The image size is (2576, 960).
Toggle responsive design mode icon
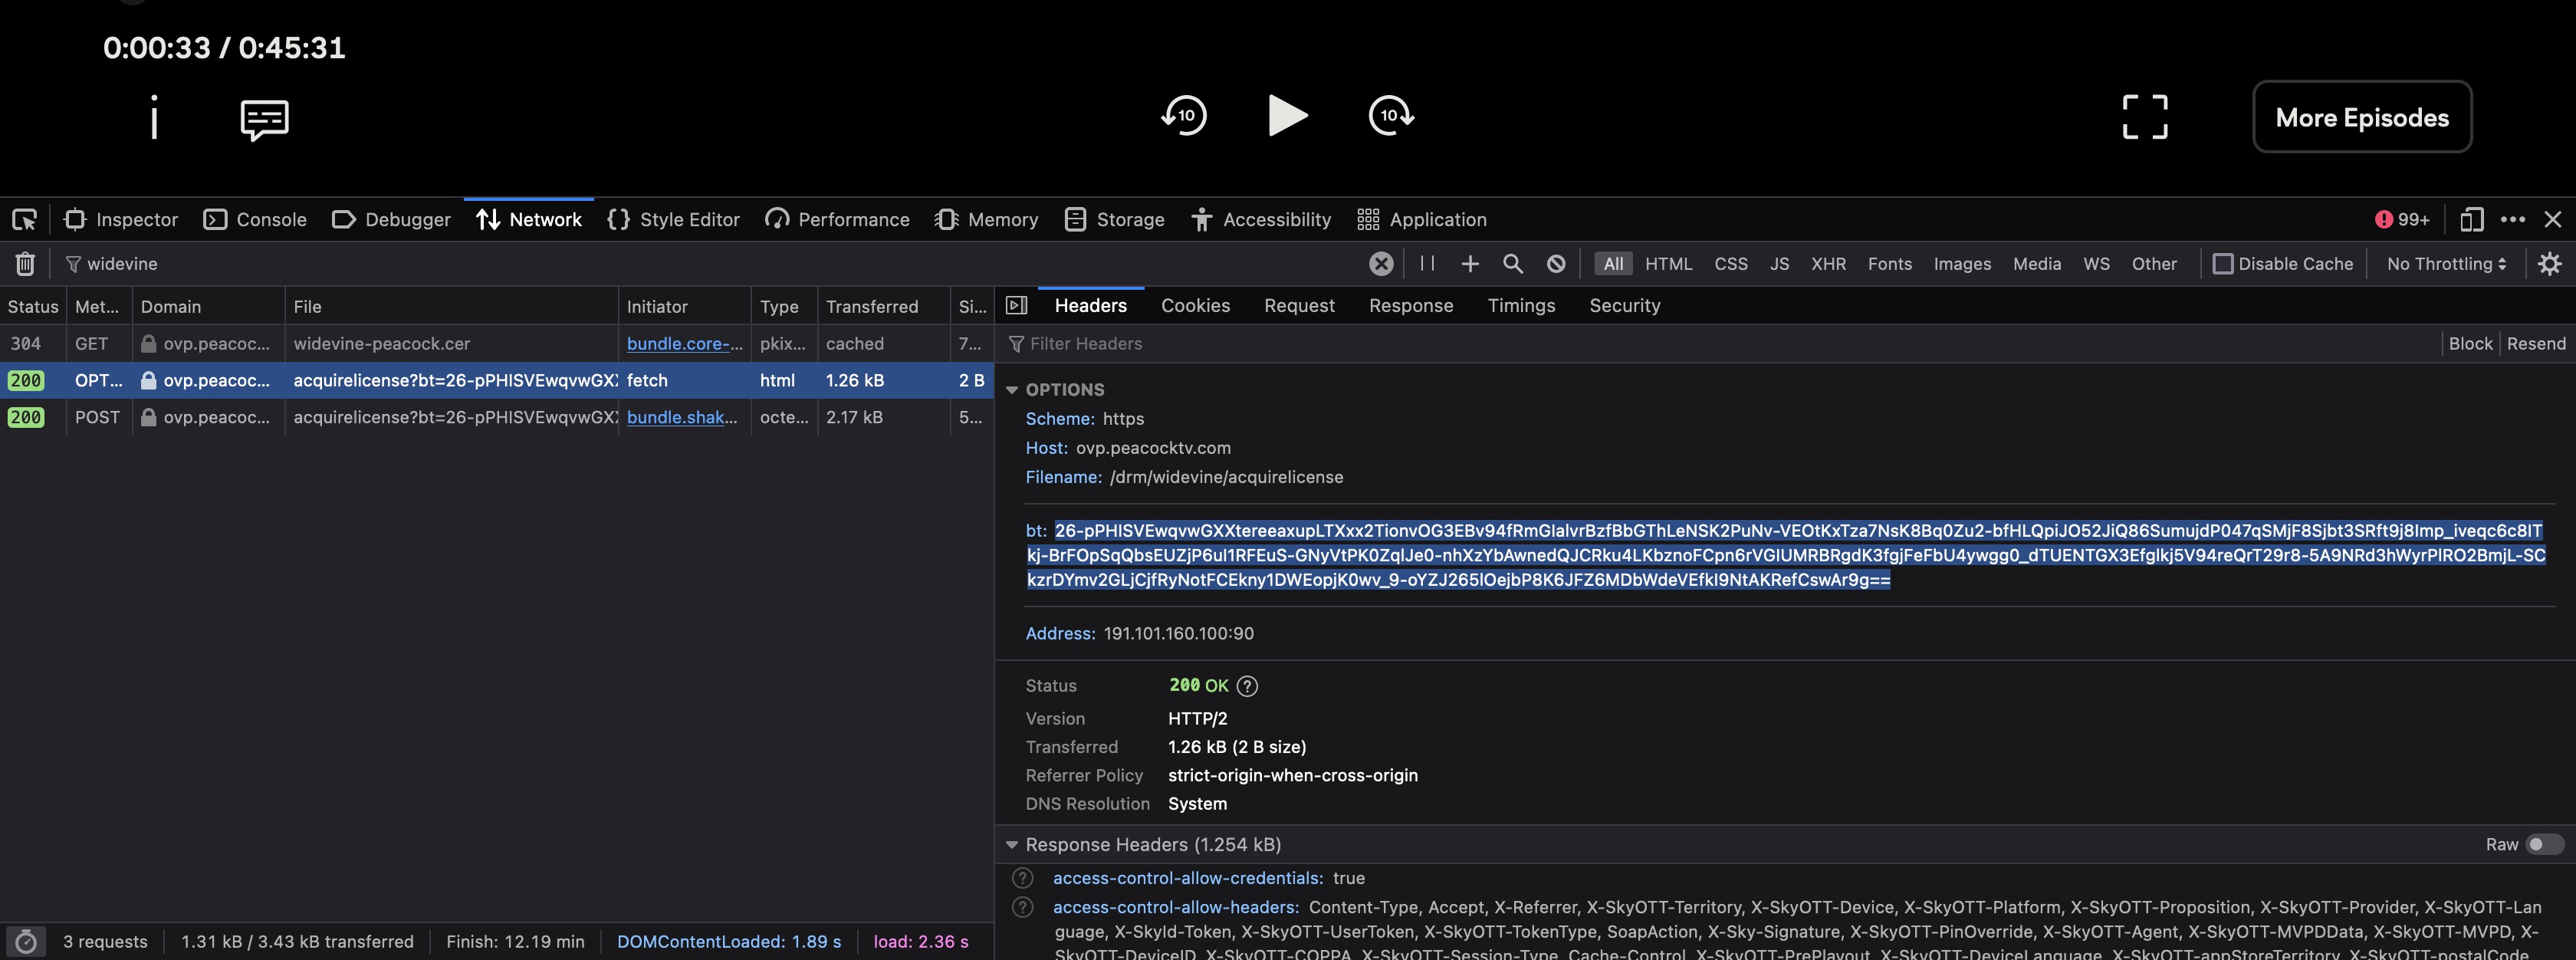[2471, 220]
